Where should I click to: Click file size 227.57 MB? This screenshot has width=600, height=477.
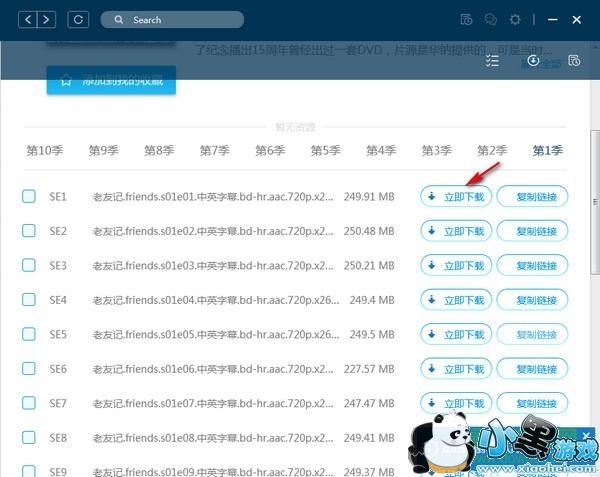point(369,369)
